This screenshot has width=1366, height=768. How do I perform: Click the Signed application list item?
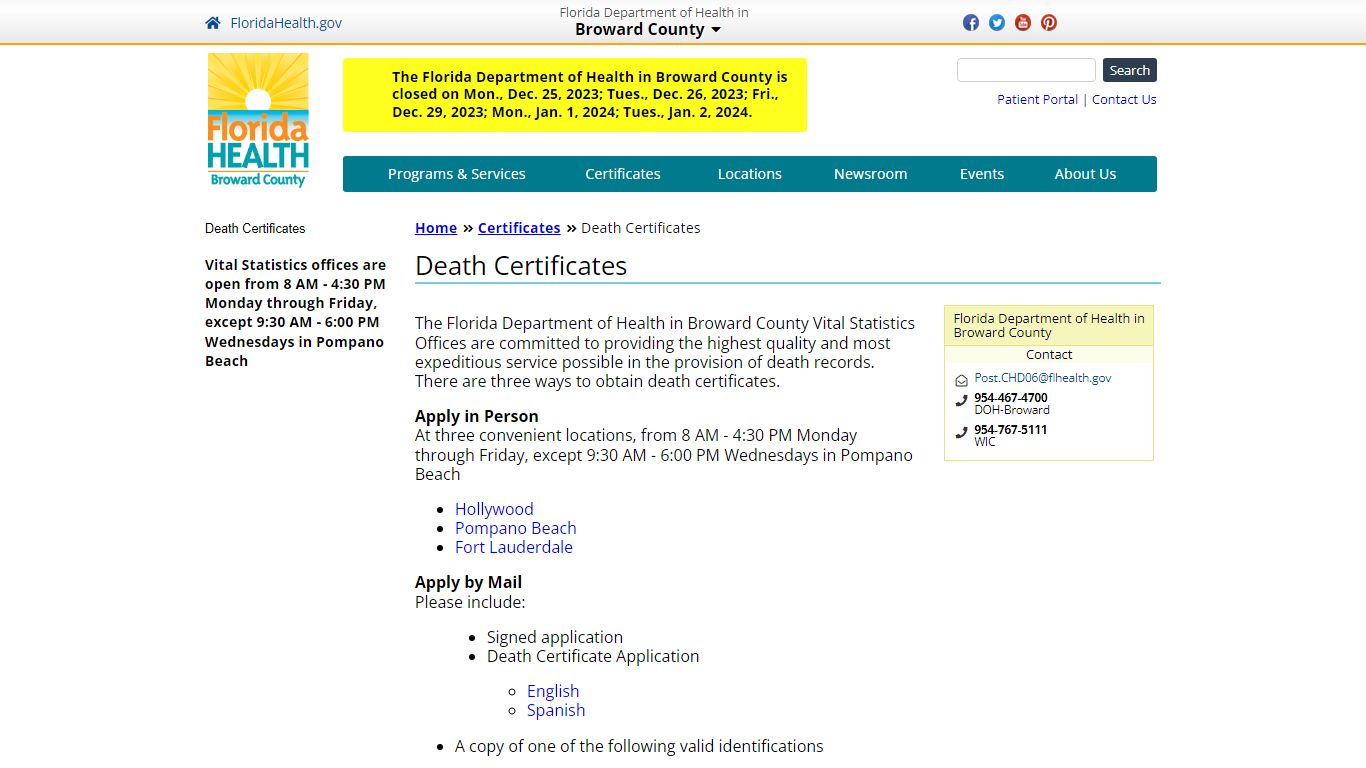tap(555, 637)
